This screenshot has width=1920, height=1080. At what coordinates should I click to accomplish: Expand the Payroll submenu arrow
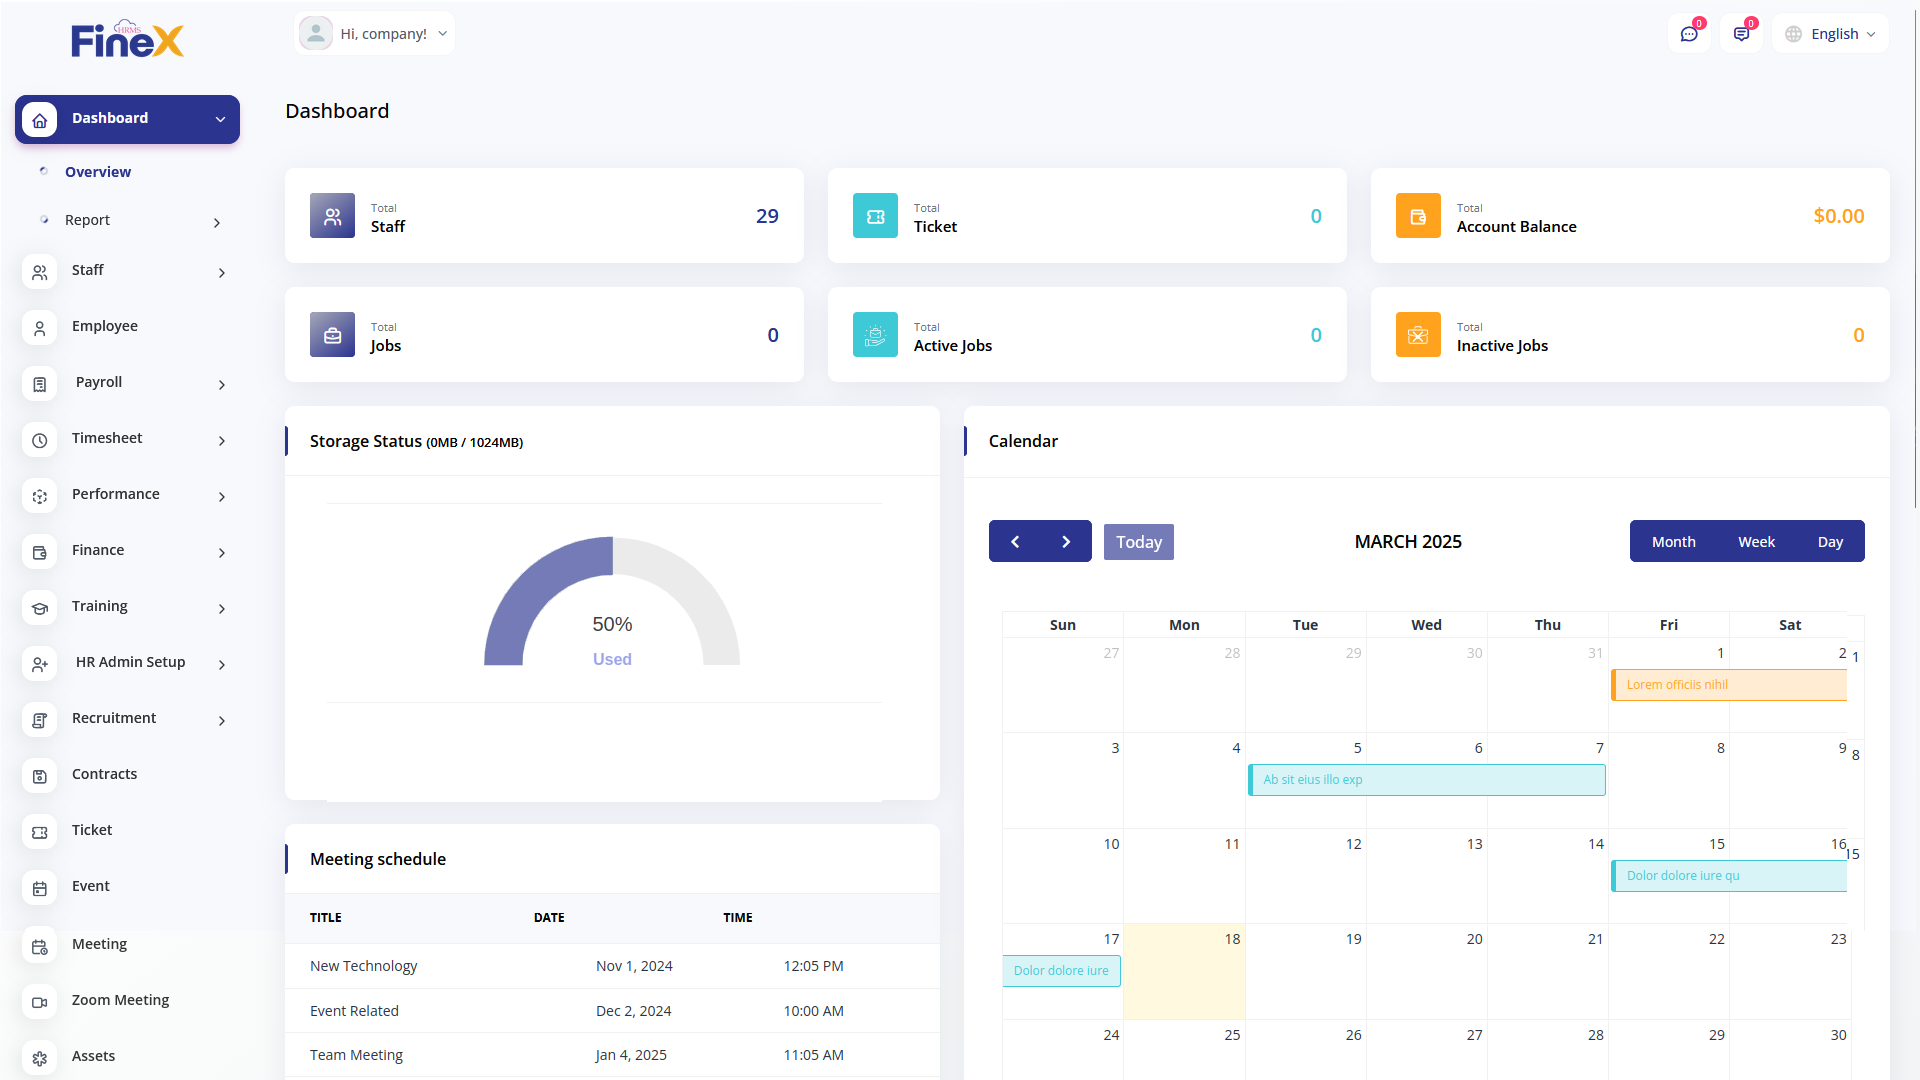click(222, 385)
